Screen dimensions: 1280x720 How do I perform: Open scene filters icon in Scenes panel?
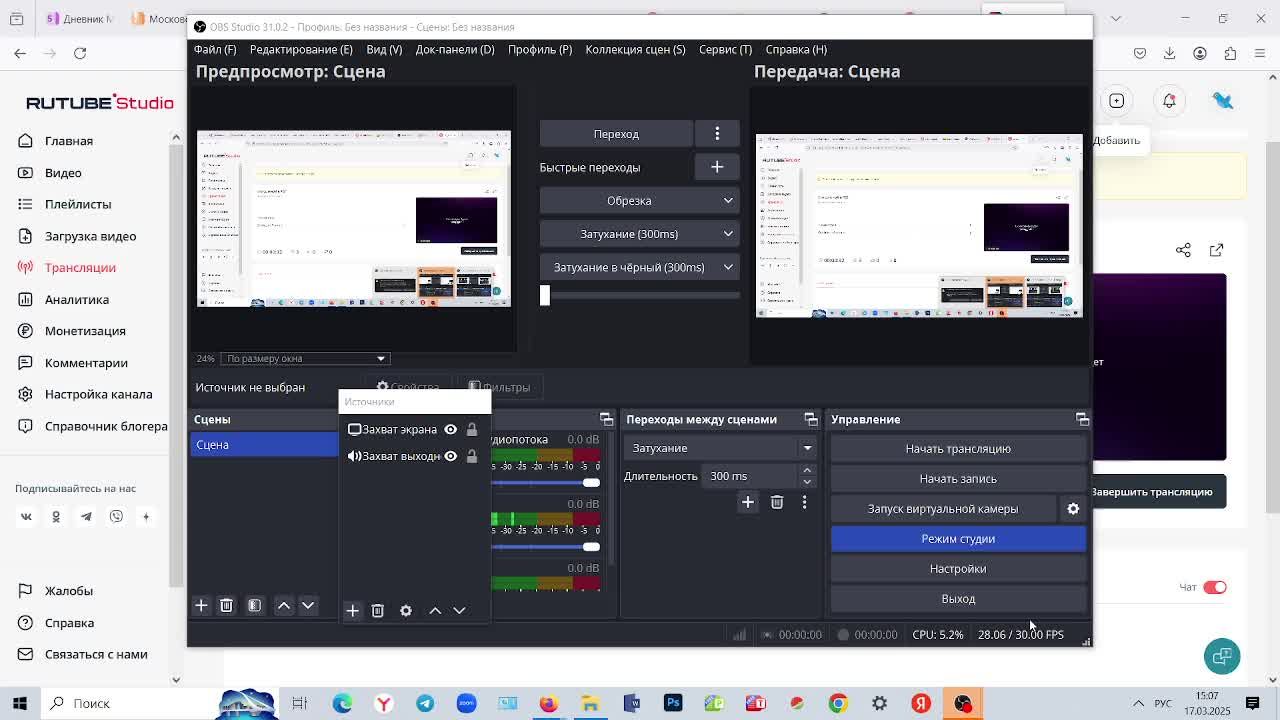(x=254, y=605)
